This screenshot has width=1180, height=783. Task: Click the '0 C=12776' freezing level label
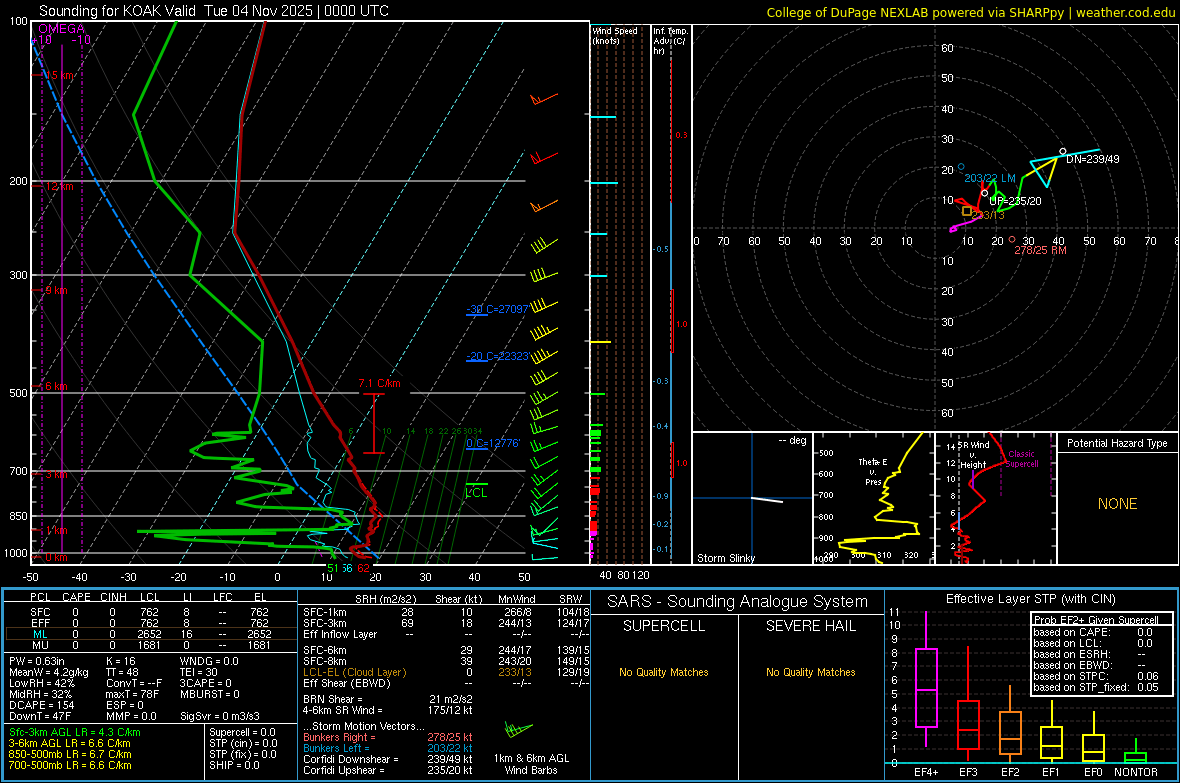pyautogui.click(x=493, y=443)
